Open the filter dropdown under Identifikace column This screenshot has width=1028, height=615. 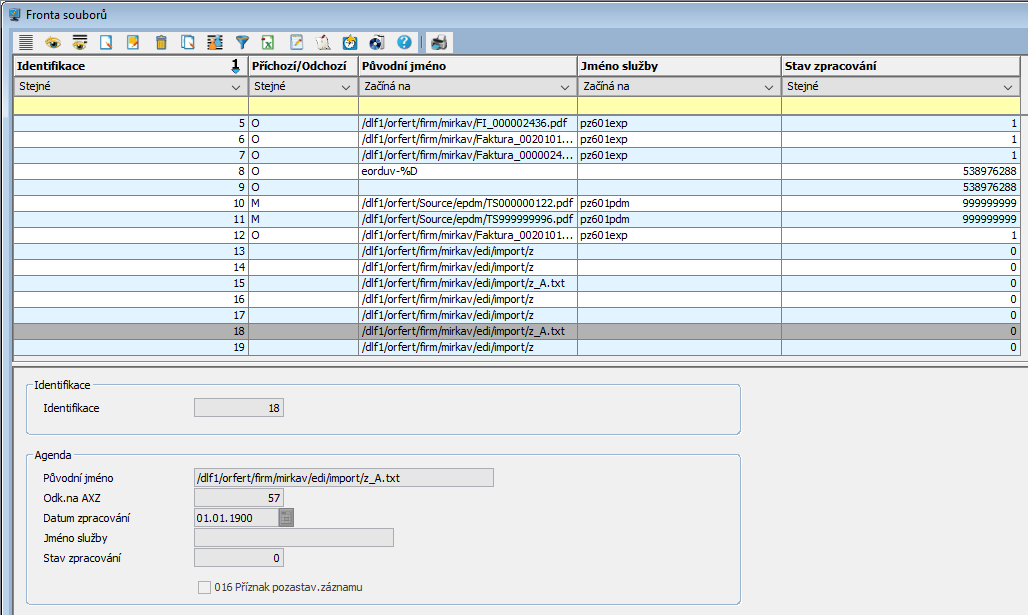point(235,87)
